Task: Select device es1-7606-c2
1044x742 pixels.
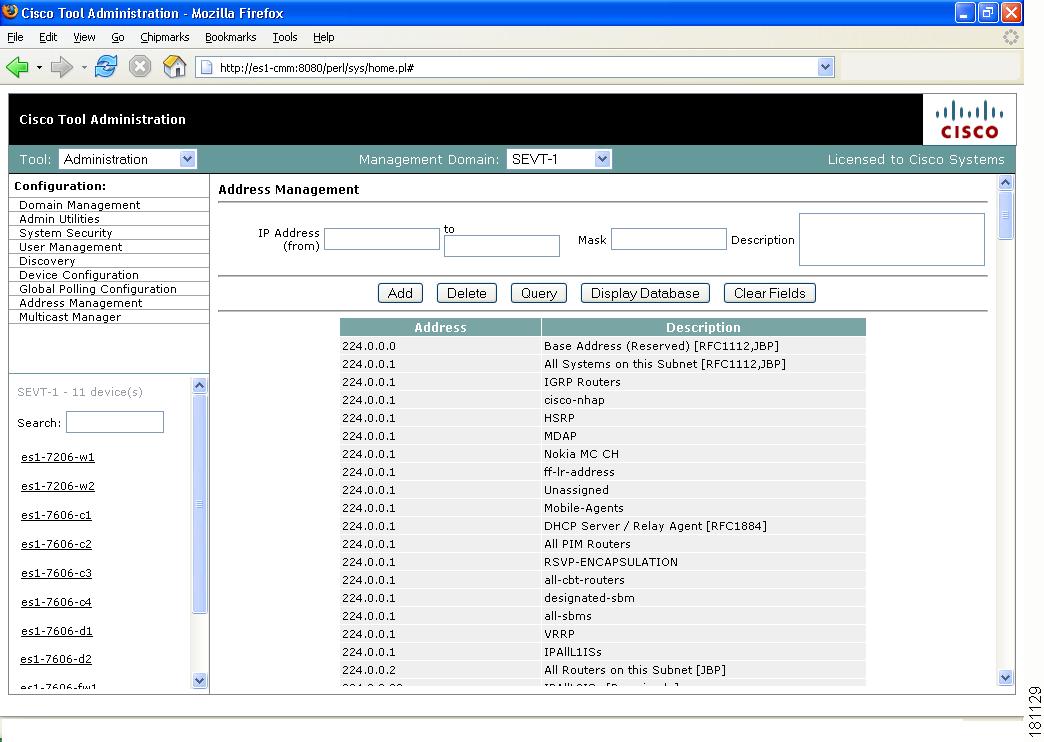Action: click(56, 544)
